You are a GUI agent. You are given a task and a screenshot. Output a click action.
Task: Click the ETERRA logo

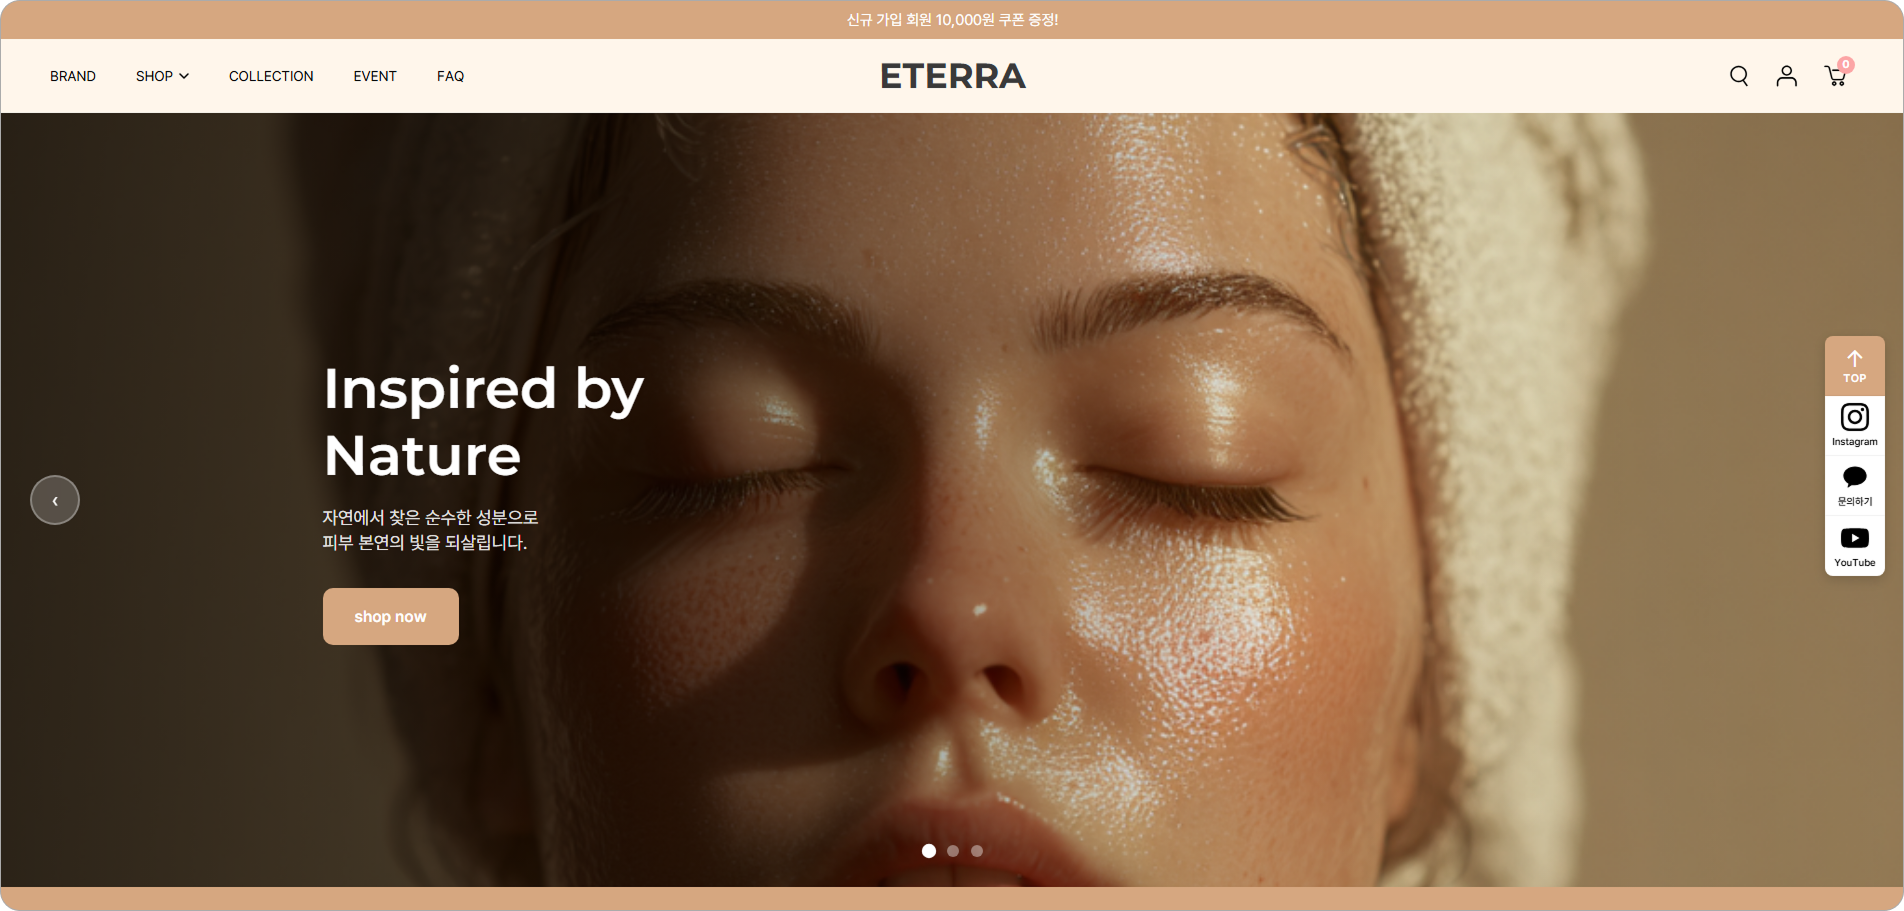pos(953,76)
